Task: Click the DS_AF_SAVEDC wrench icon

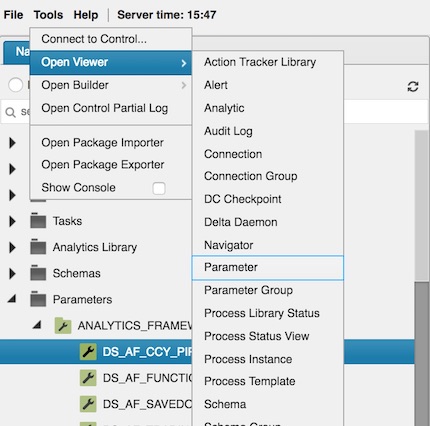Action: [x=88, y=404]
